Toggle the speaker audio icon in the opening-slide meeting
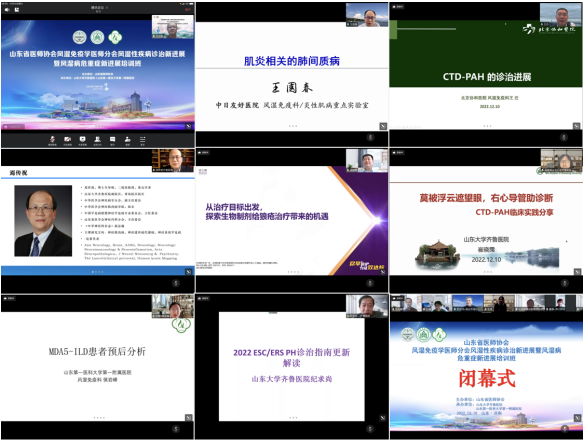Screen dimensions: 584x440 pyautogui.click(x=7, y=10)
